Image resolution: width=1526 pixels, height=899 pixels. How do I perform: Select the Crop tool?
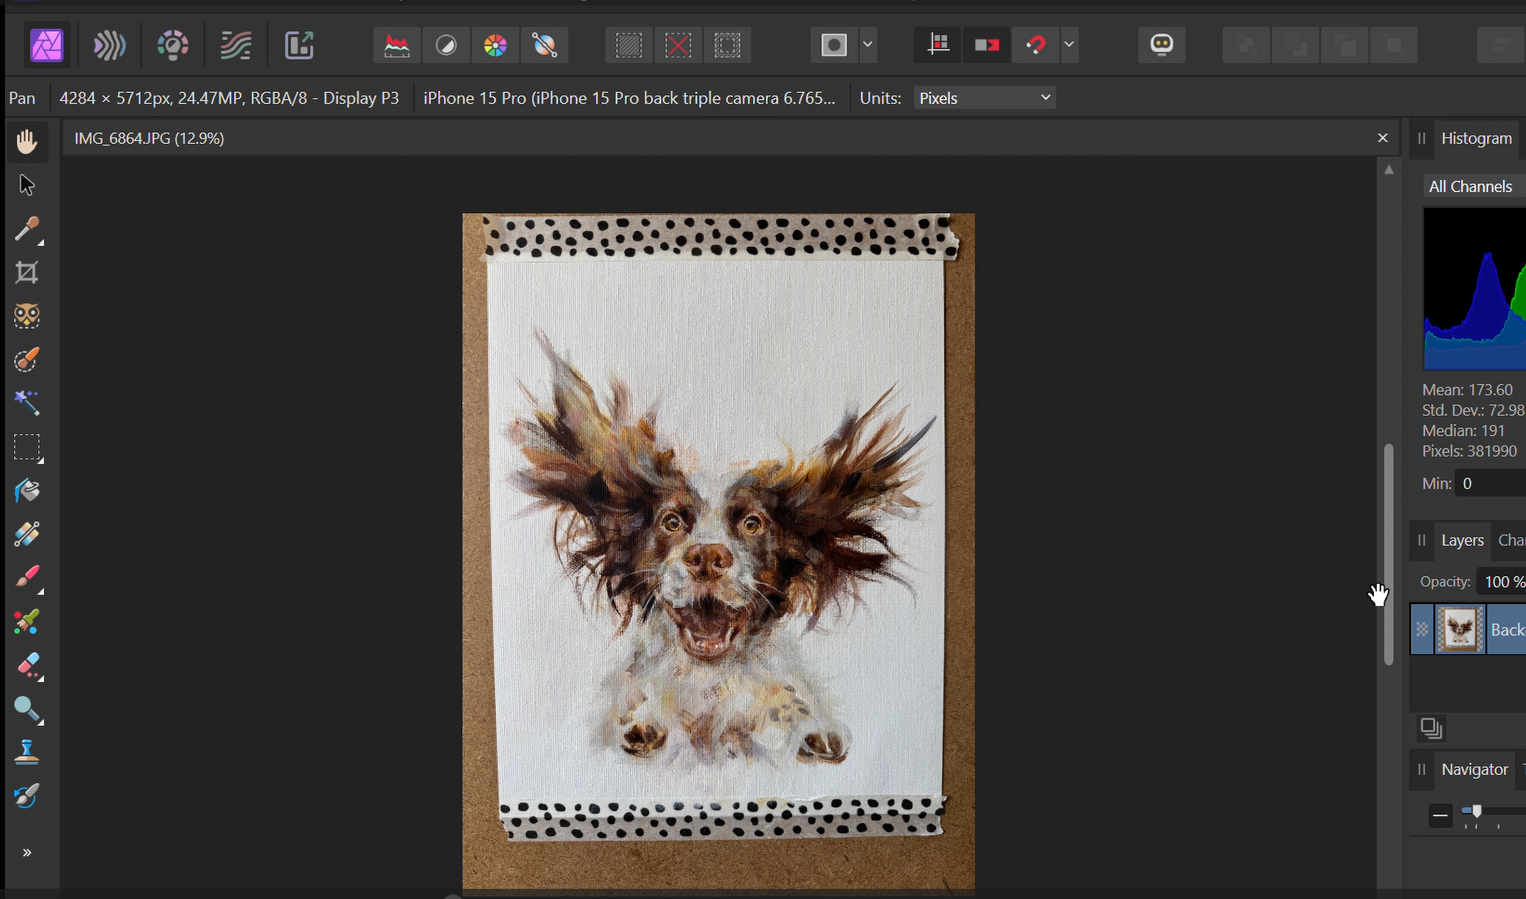(x=27, y=273)
